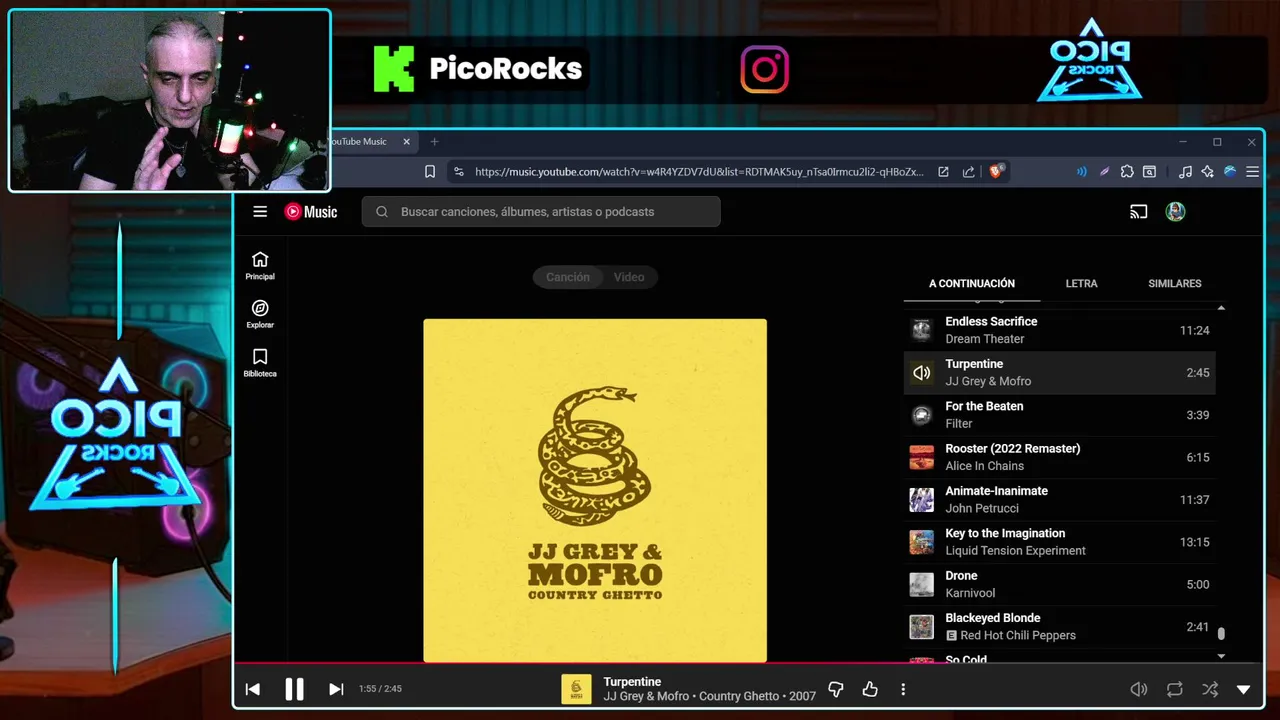Image resolution: width=1280 pixels, height=720 pixels.
Task: Click the cast to device icon
Action: coord(1138,211)
